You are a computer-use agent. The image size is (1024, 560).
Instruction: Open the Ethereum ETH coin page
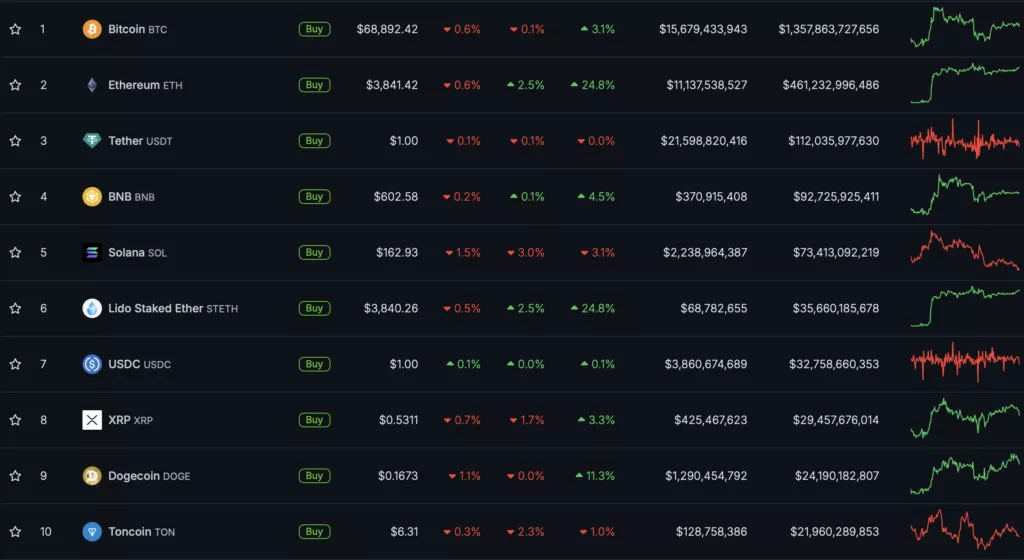point(145,85)
